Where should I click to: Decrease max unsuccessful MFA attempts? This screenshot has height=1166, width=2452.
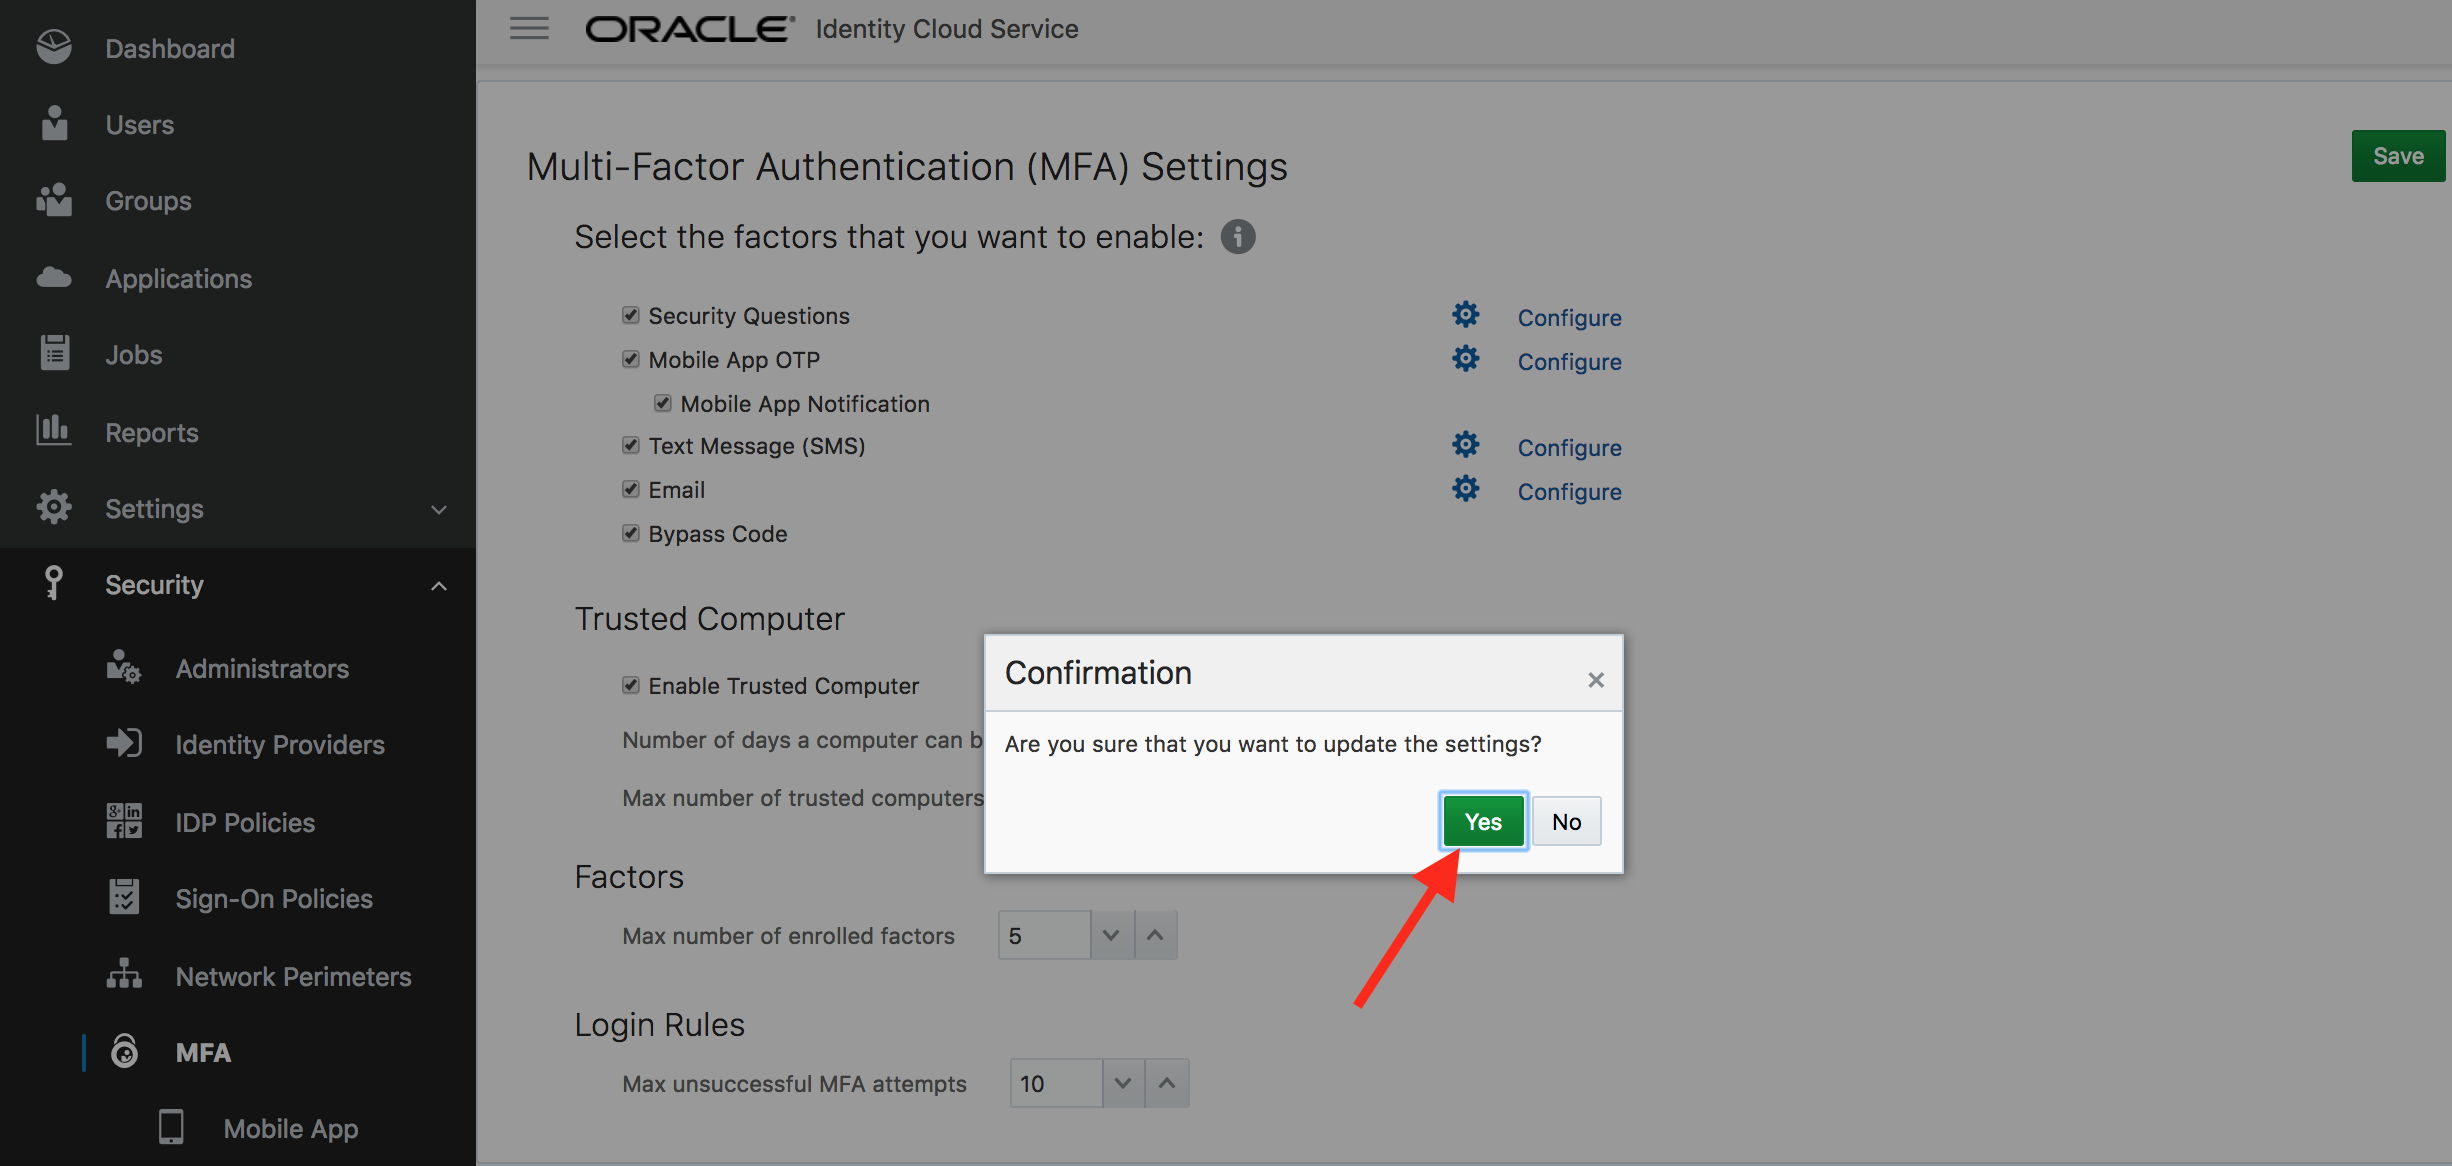point(1124,1083)
